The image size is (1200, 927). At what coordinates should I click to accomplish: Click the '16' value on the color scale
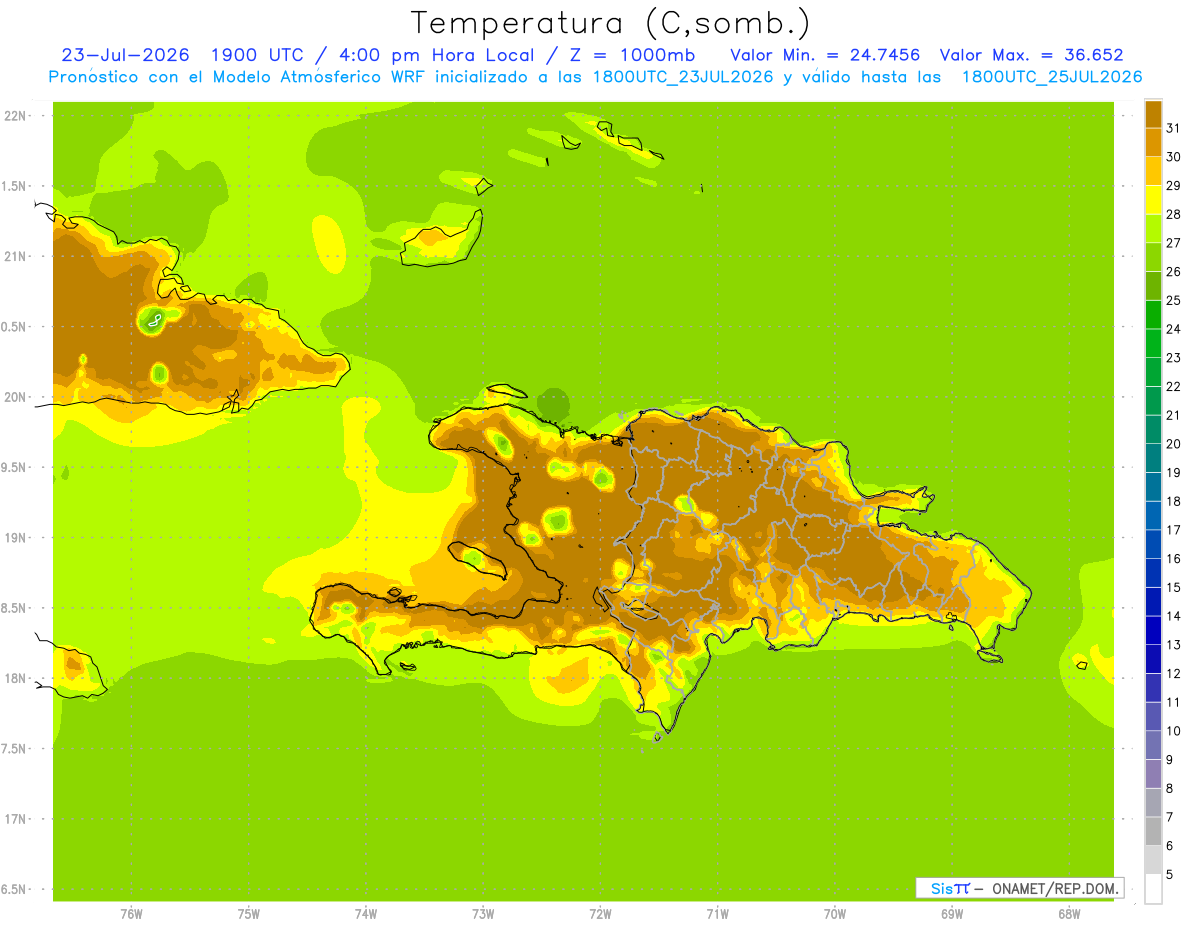pyautogui.click(x=1173, y=559)
